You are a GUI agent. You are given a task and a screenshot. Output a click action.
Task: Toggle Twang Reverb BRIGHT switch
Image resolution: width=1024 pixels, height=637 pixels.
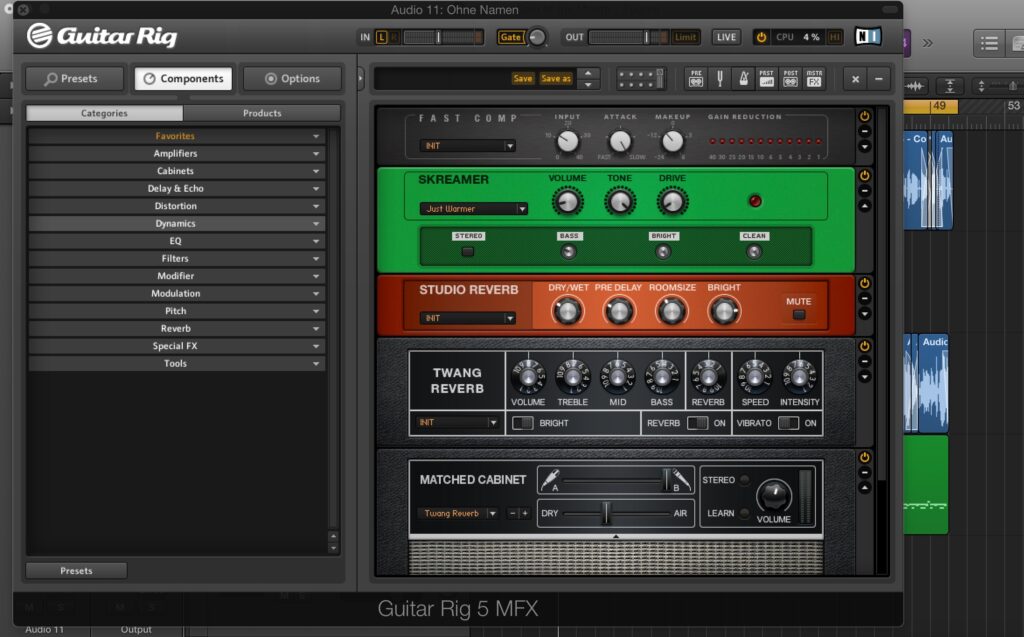(522, 423)
